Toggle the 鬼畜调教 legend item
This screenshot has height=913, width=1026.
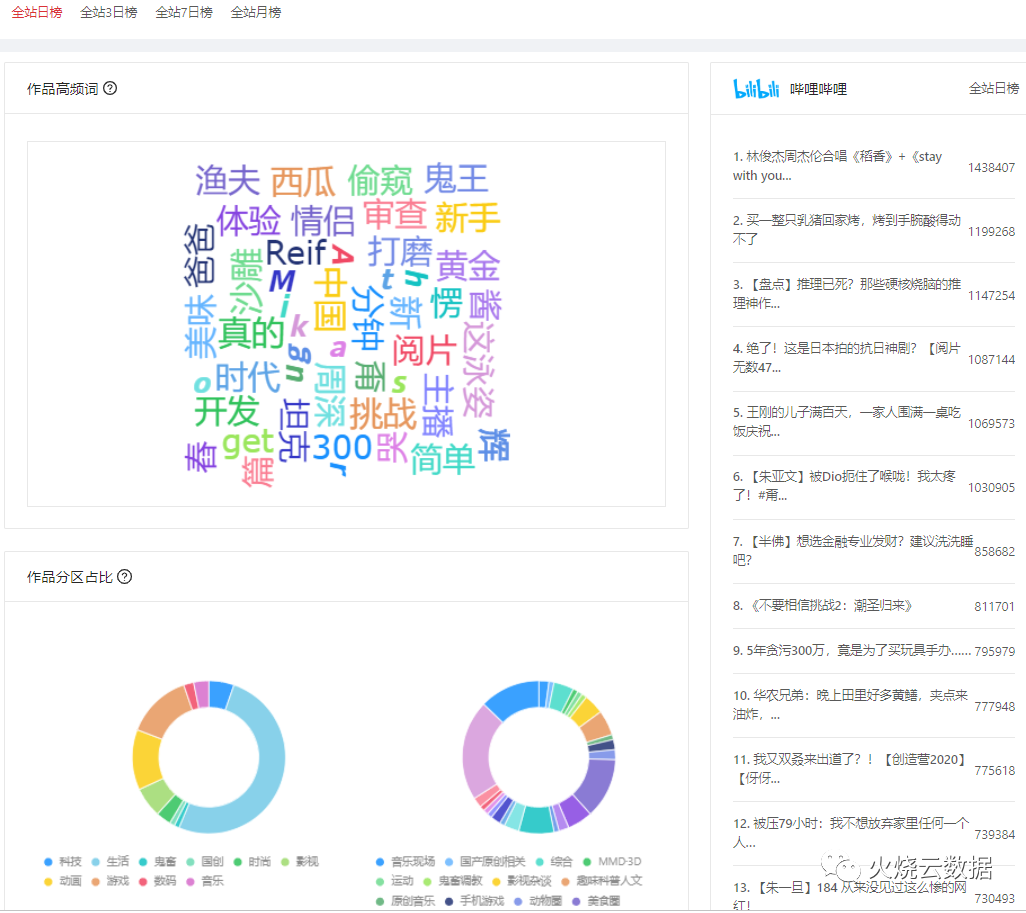click(452, 881)
